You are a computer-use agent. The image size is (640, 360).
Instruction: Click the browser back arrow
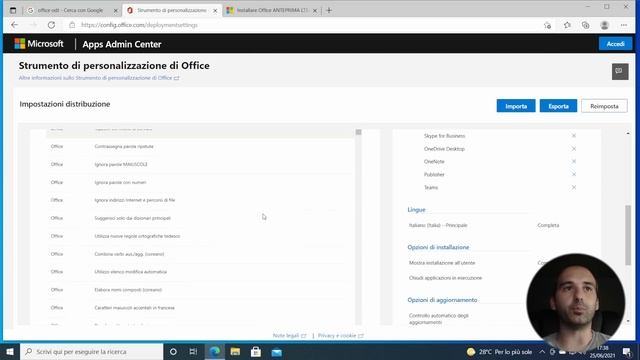pyautogui.click(x=15, y=25)
